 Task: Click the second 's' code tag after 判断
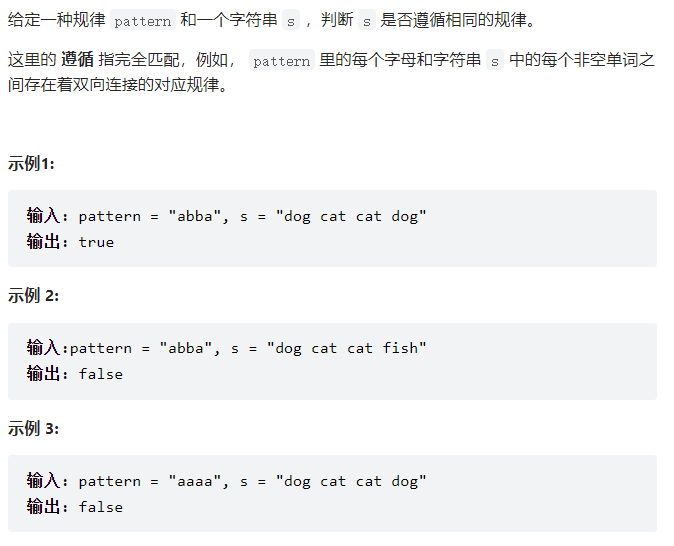pos(367,20)
